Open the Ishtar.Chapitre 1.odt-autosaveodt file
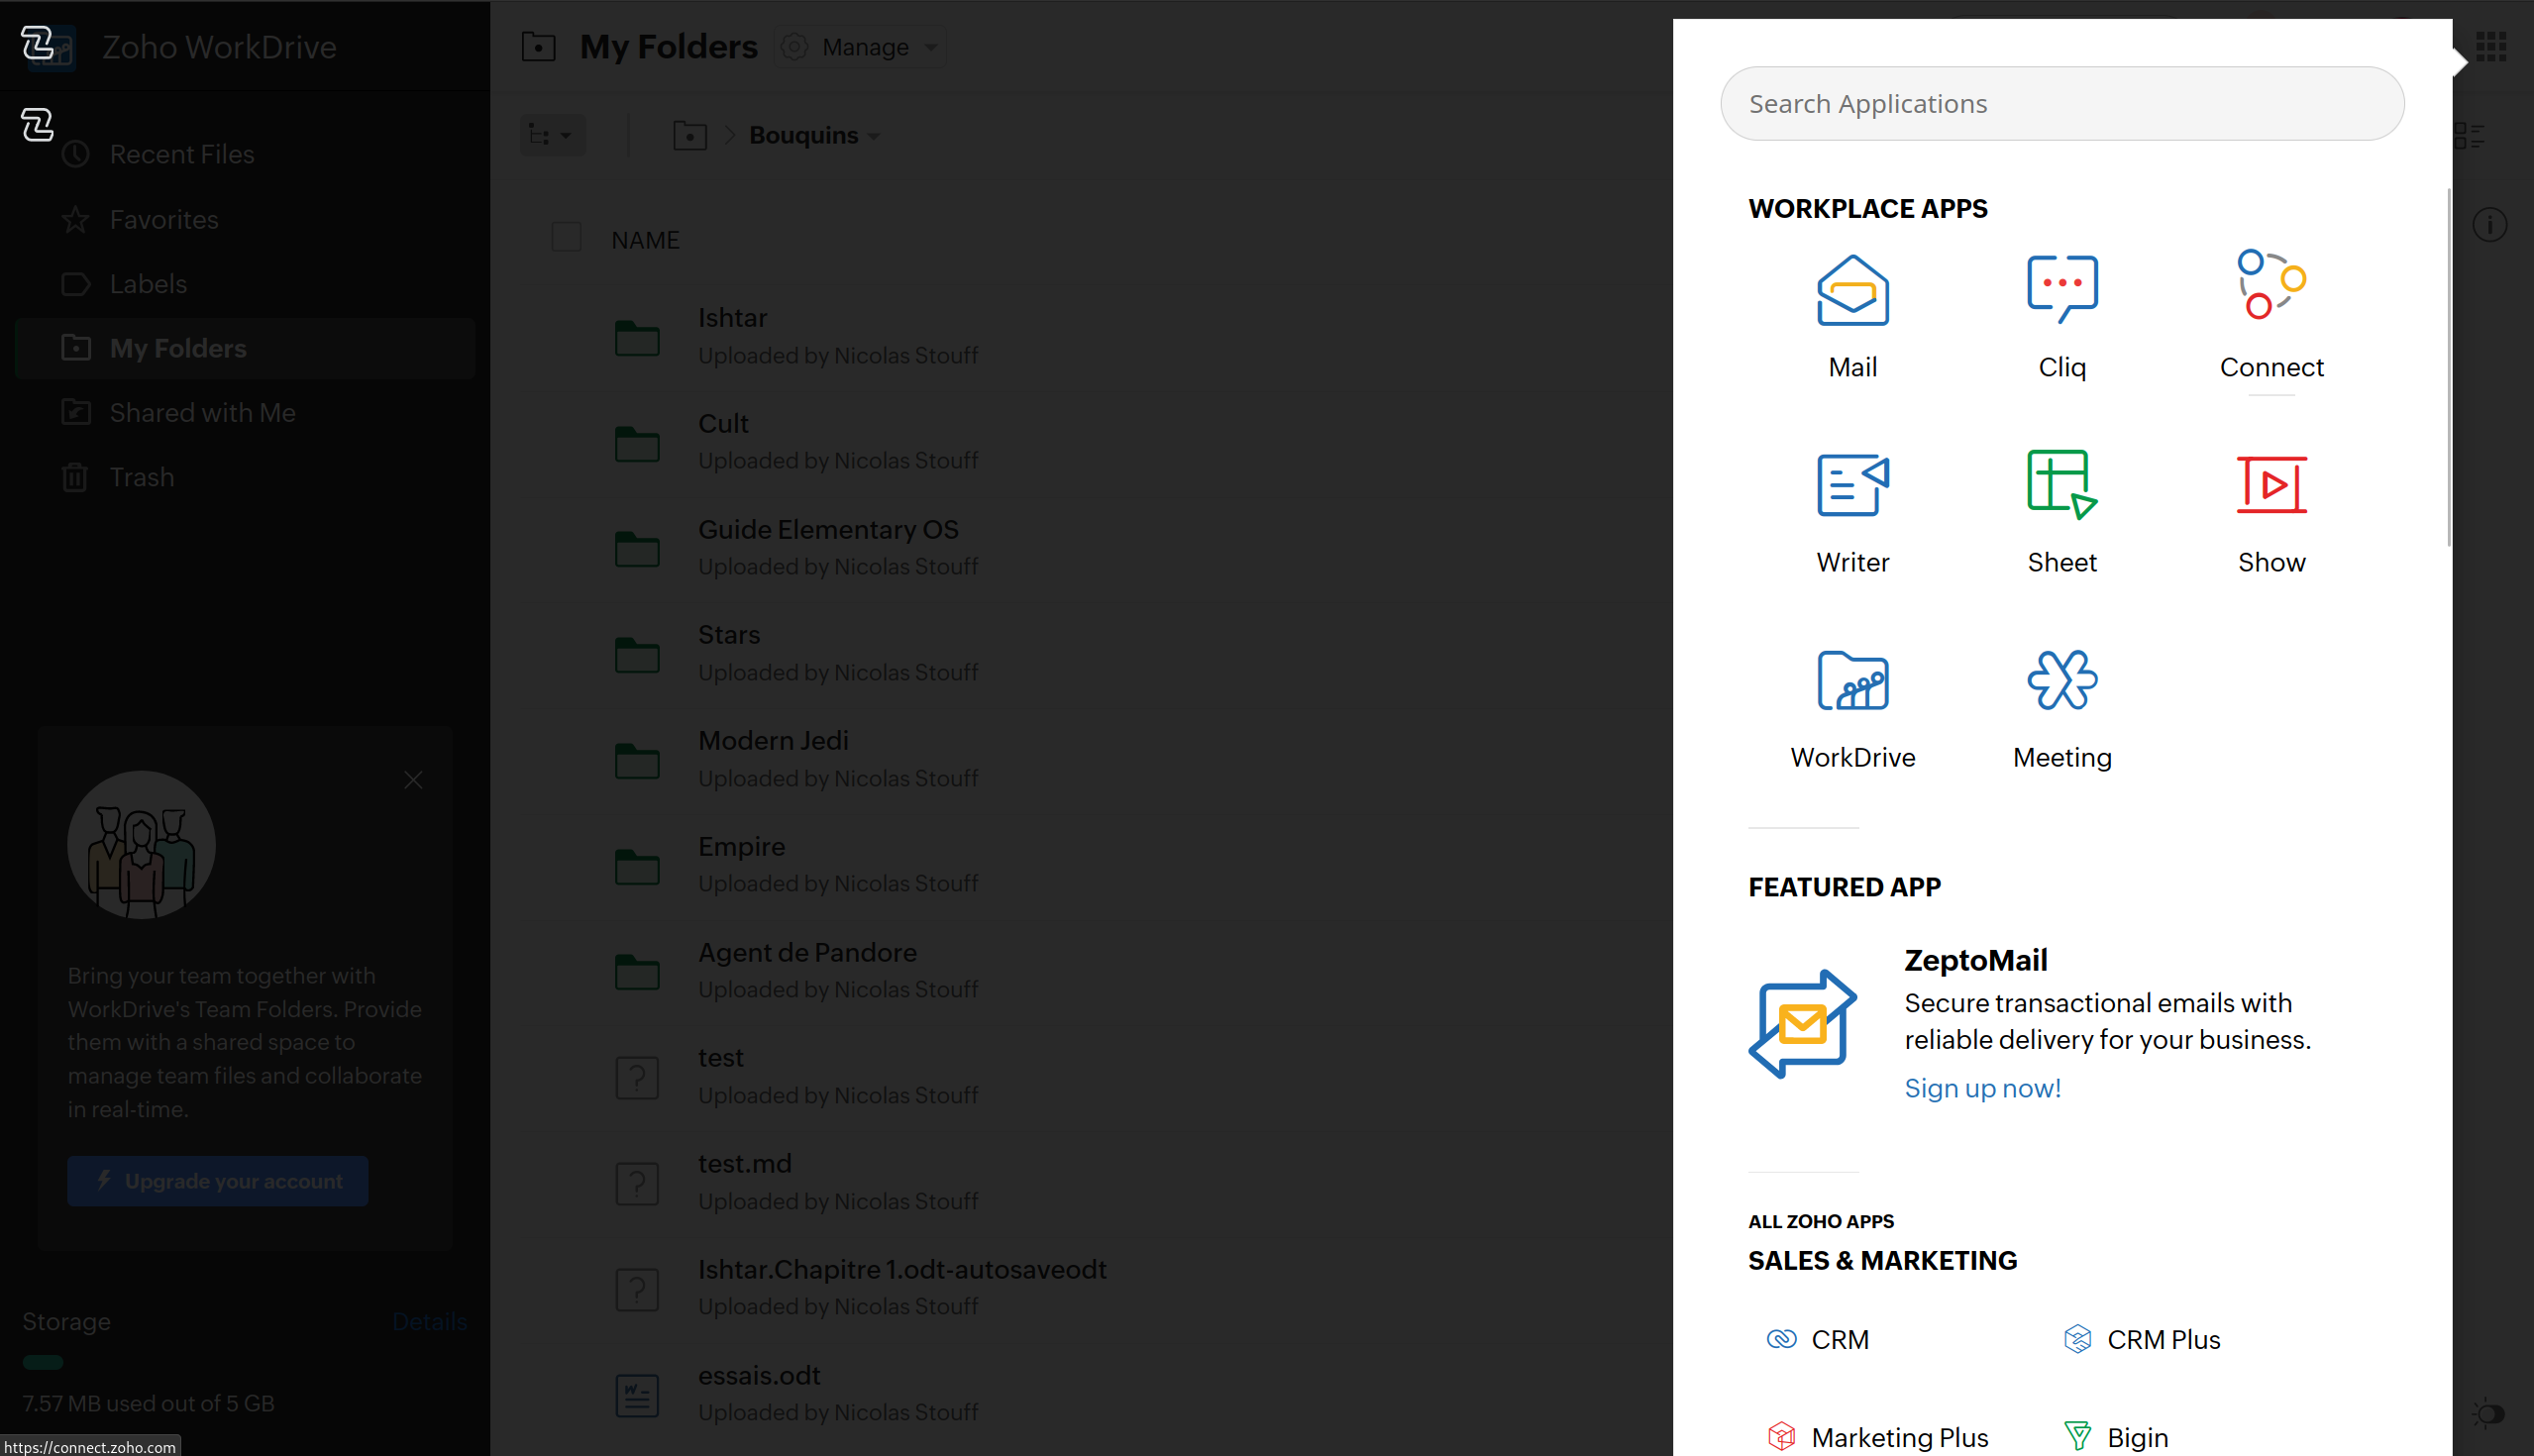Image resolution: width=2534 pixels, height=1456 pixels. [901, 1269]
